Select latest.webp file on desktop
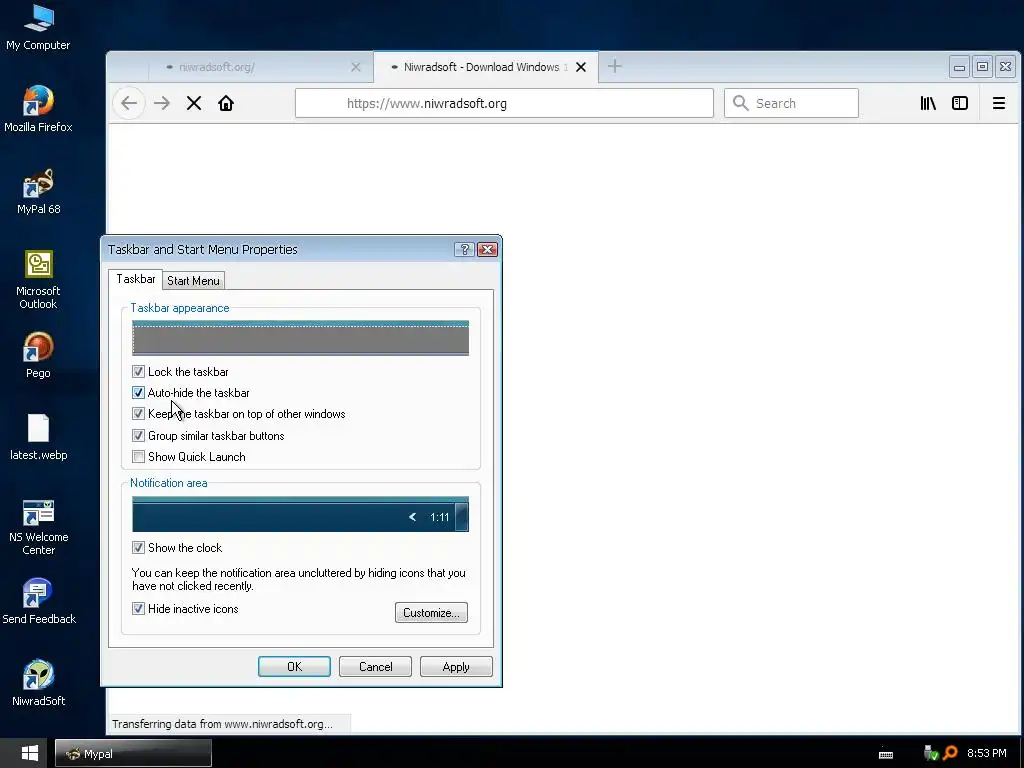Viewport: 1024px width, 768px height. pyautogui.click(x=38, y=437)
